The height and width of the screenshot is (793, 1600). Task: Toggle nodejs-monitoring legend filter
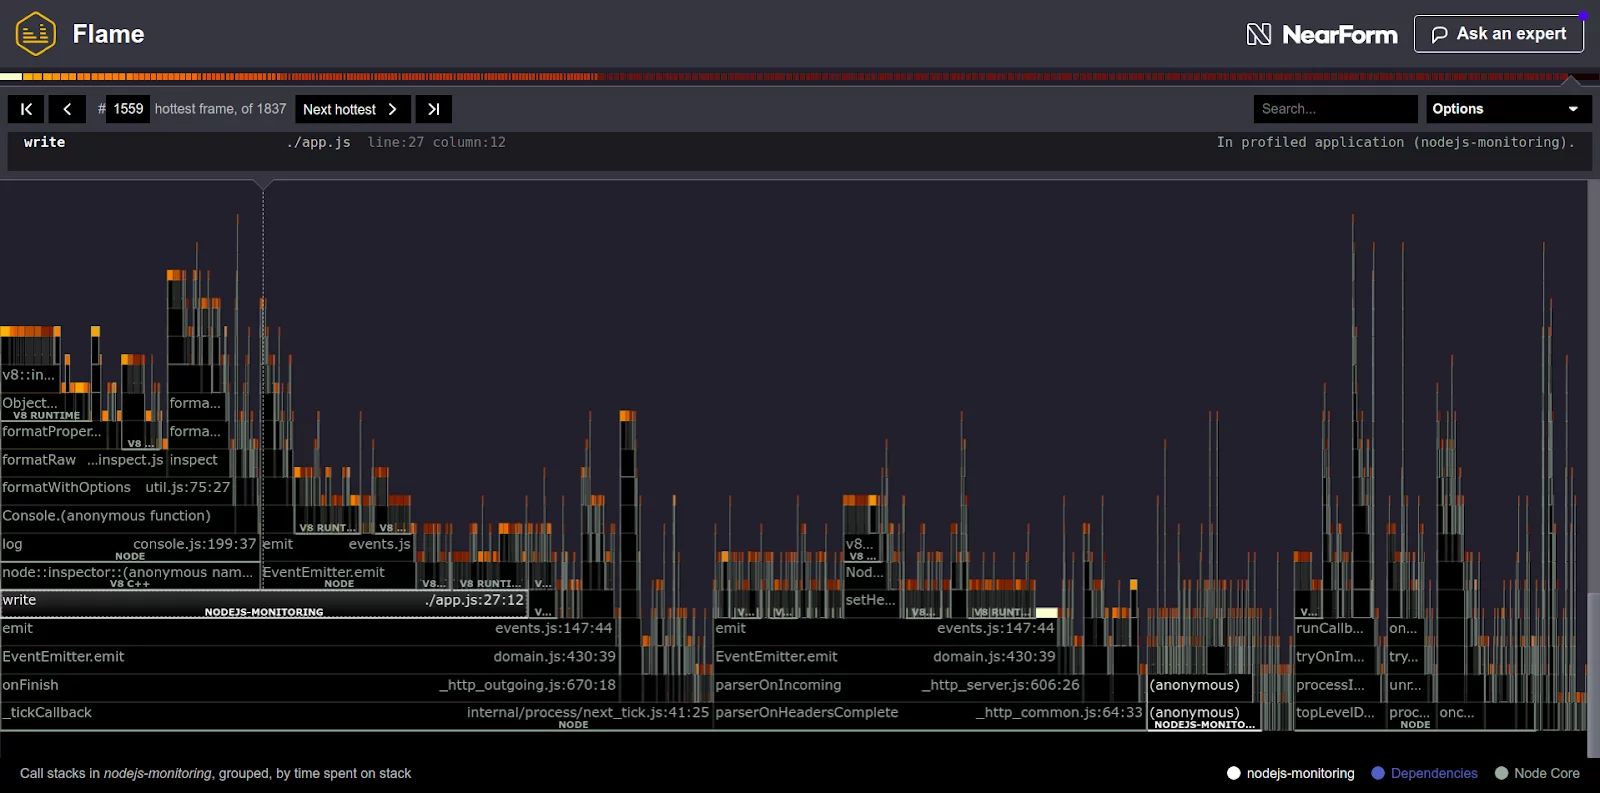tap(1290, 773)
